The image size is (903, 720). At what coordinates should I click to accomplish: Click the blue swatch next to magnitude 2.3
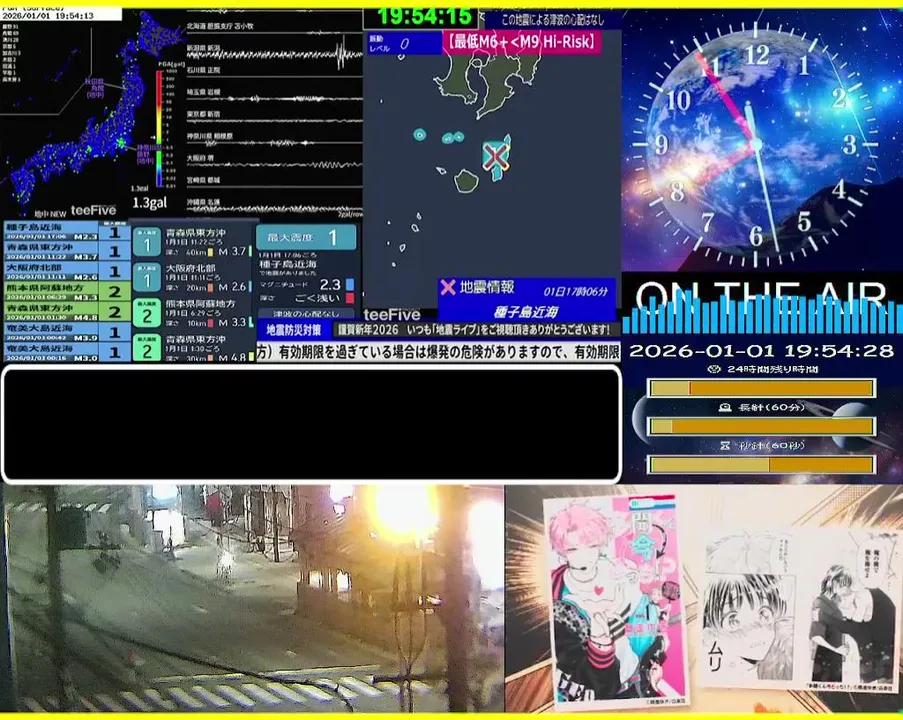click(x=350, y=285)
